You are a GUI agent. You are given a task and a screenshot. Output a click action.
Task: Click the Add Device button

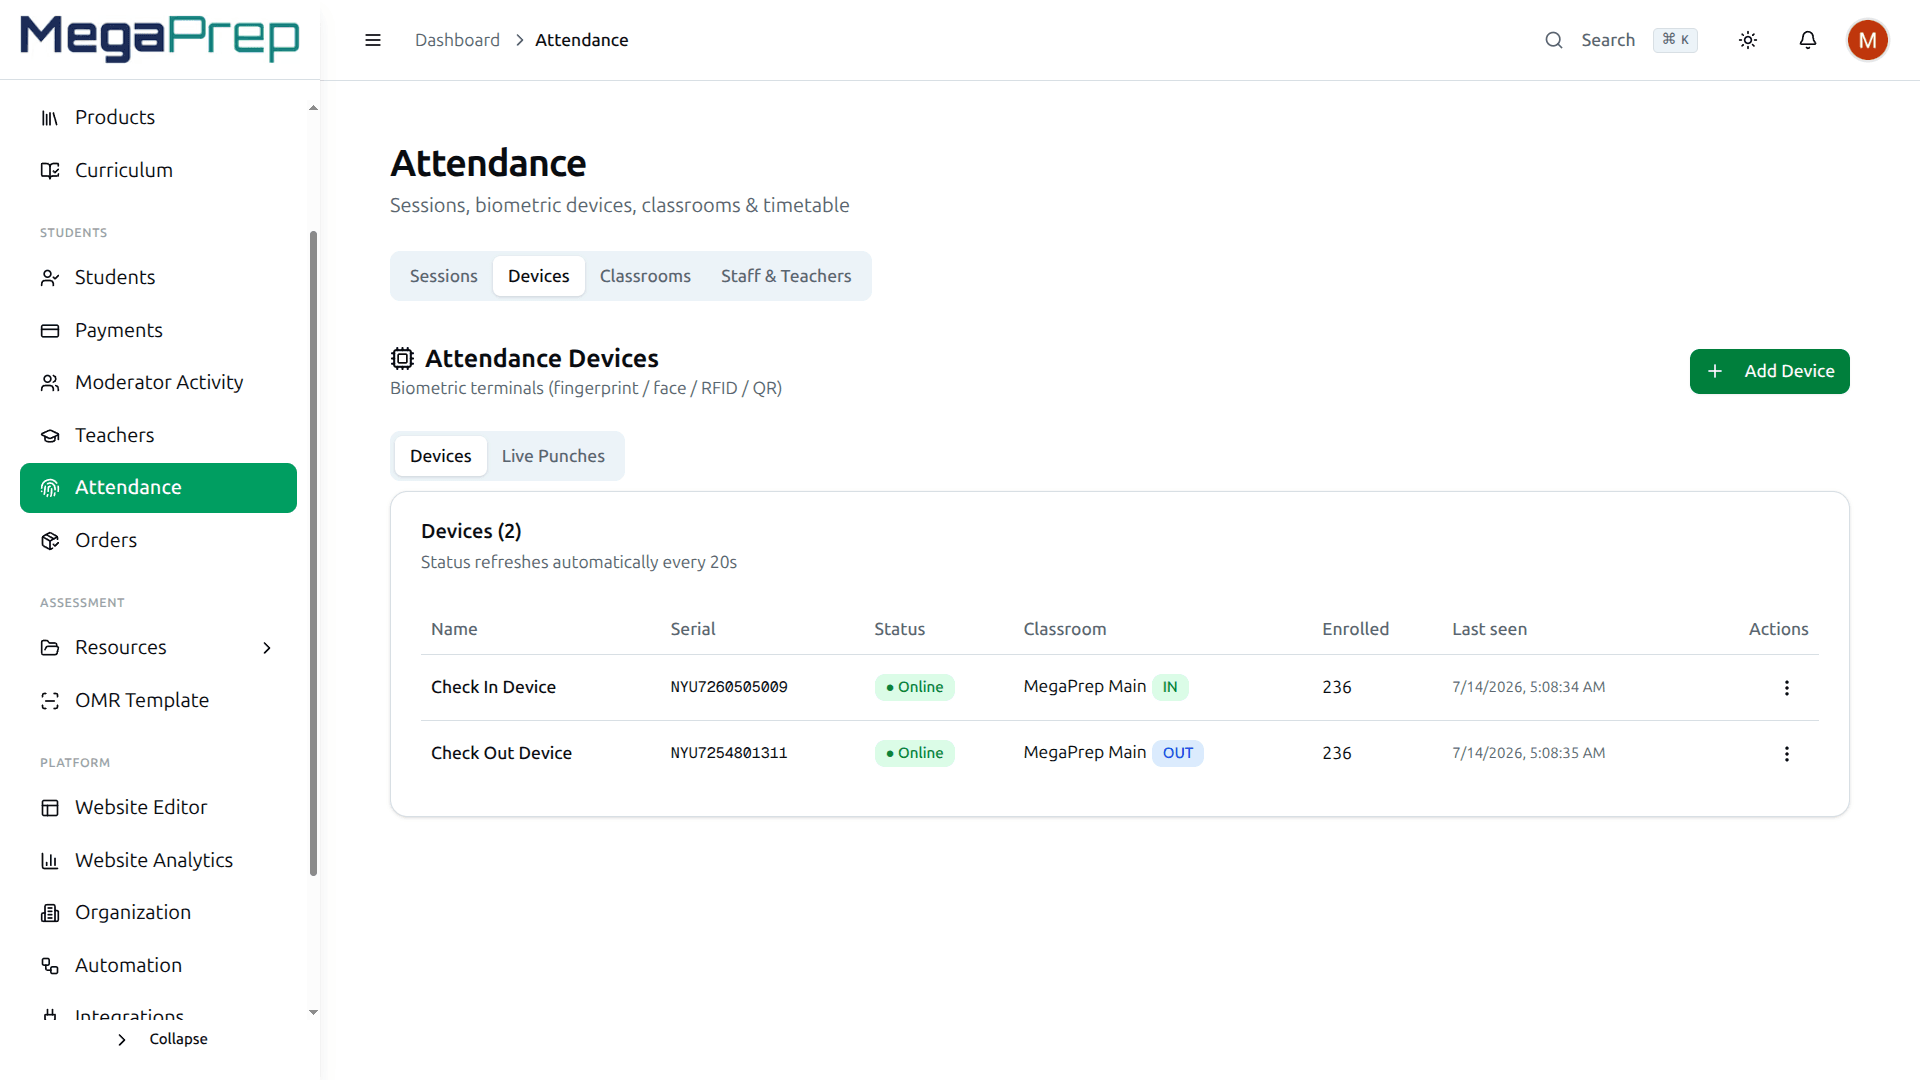pos(1769,371)
